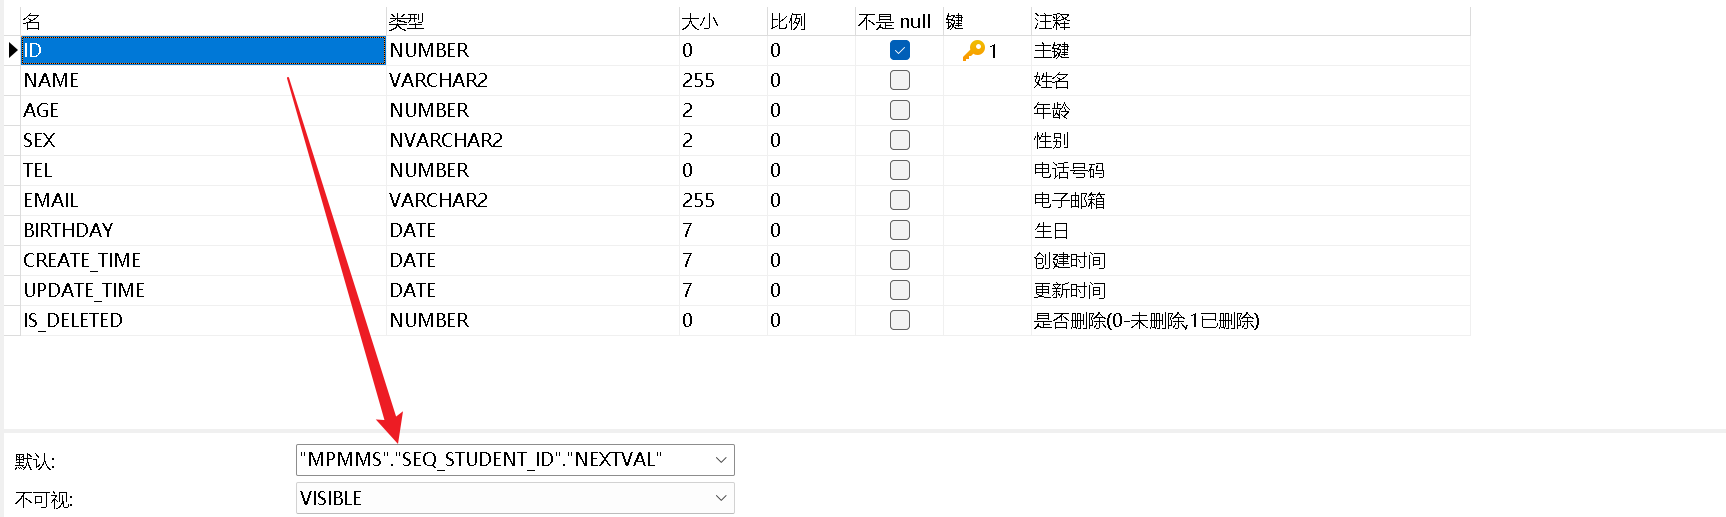Enable not-null checkbox for NAME field
The image size is (1726, 517).
(900, 80)
